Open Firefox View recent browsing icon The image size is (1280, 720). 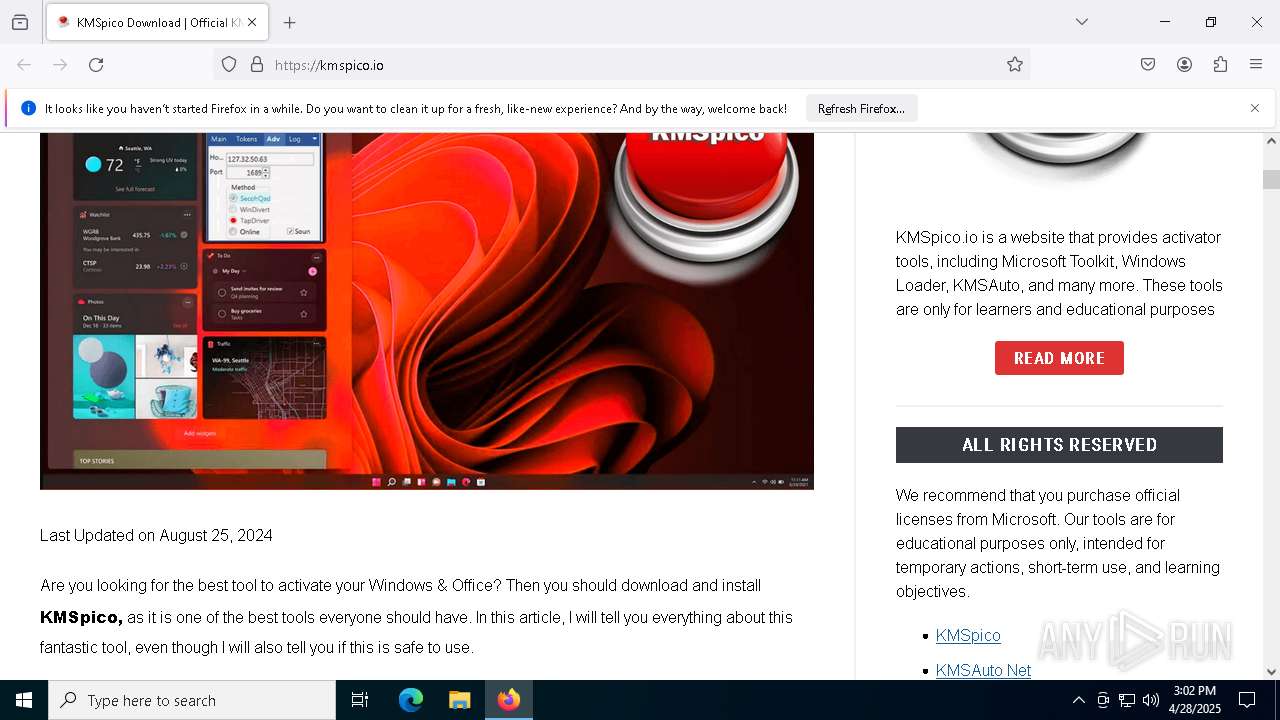(20, 22)
